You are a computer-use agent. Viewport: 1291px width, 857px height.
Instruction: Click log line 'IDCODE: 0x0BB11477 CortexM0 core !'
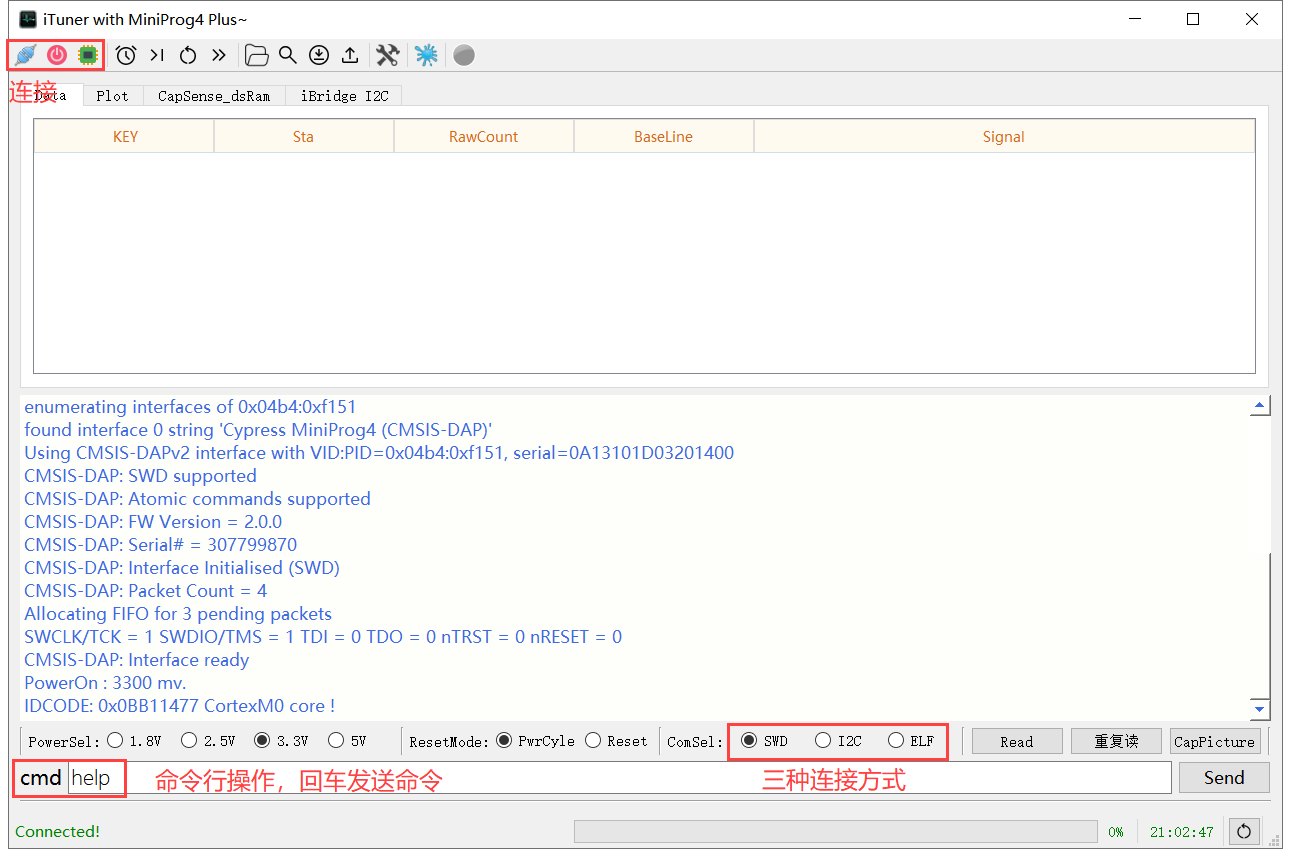point(180,706)
